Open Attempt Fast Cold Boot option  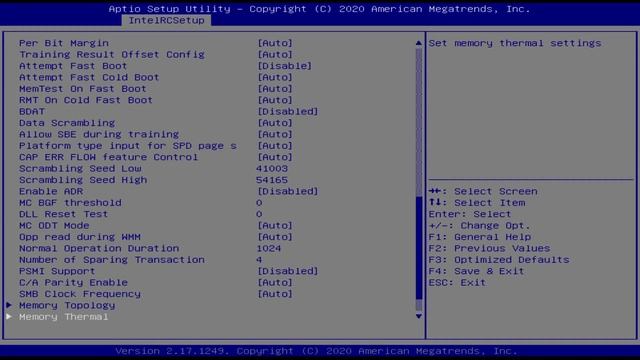click(x=275, y=77)
